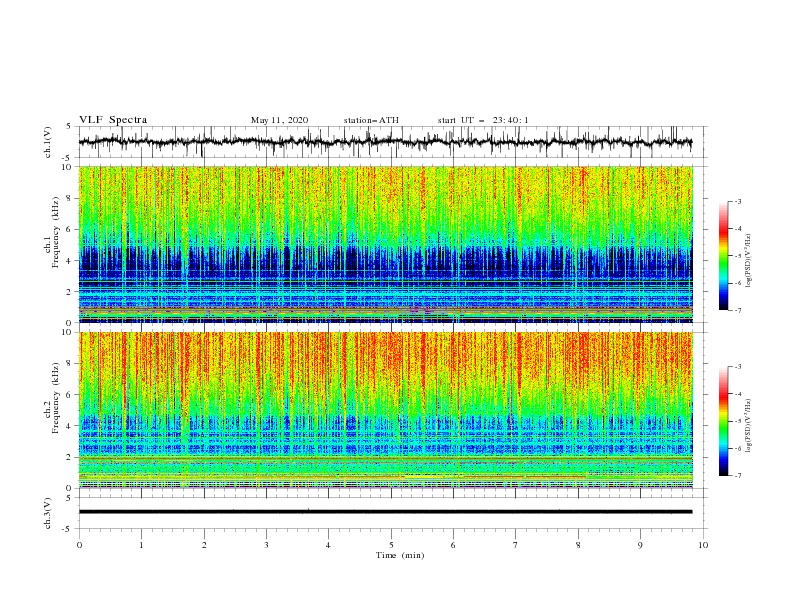
Task: Click the "1" tick on the time axis
Action: [141, 545]
